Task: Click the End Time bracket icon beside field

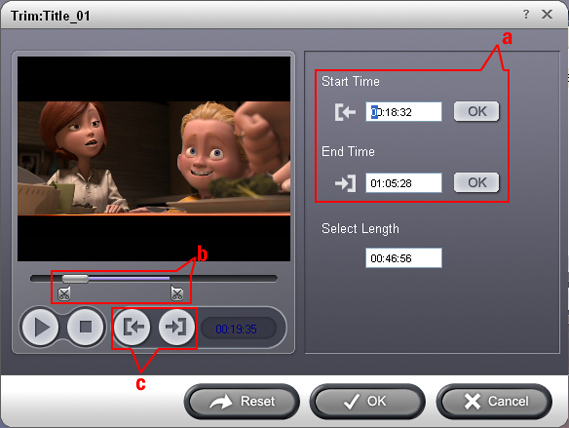Action: pos(345,183)
